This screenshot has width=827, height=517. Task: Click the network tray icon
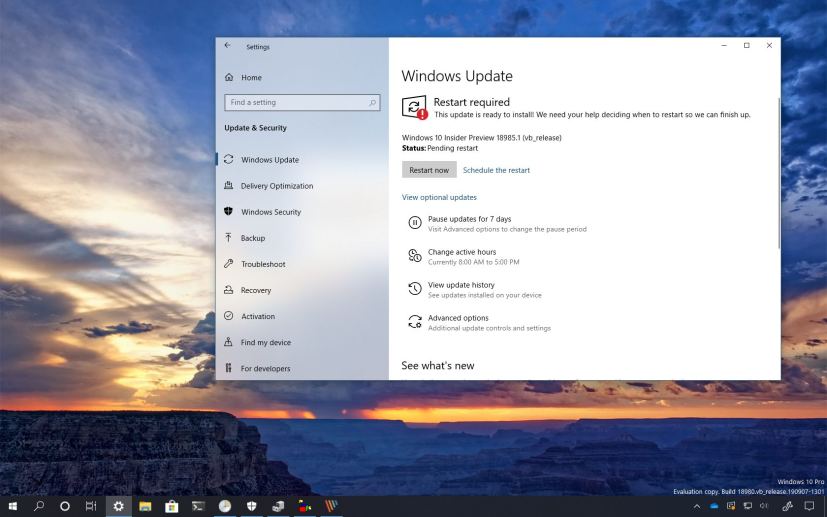[x=748, y=506]
